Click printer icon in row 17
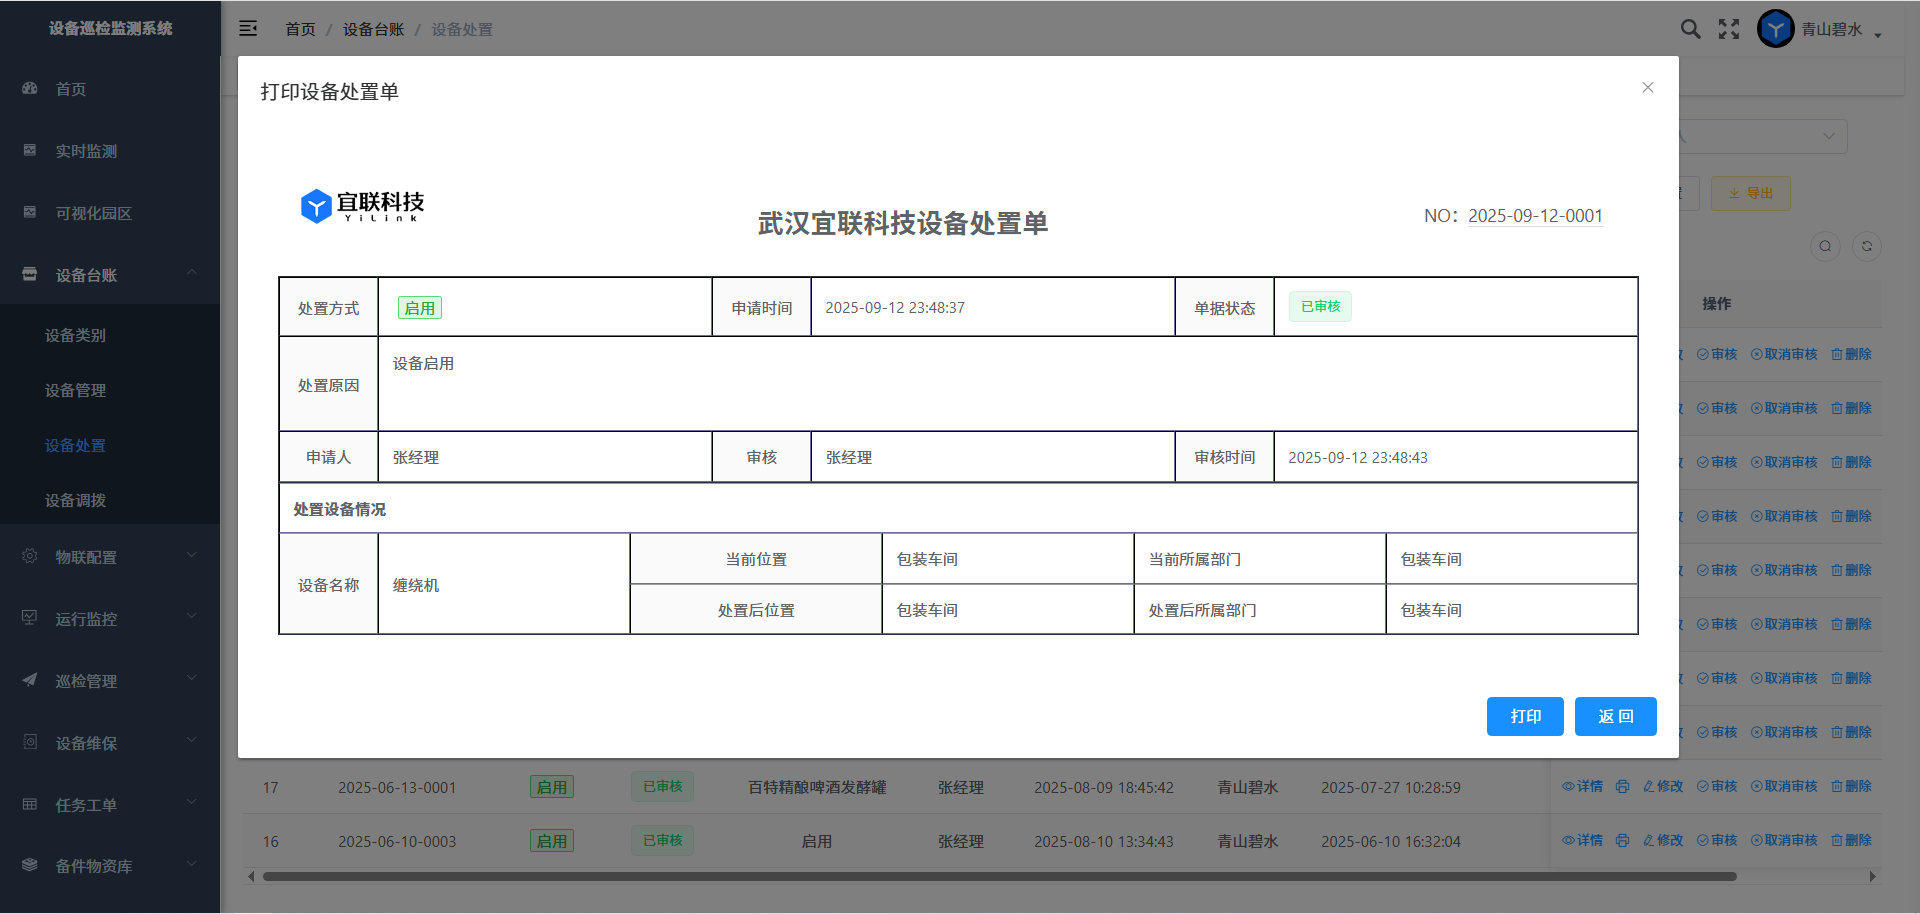Screen dimensions: 1920x914 1622,787
